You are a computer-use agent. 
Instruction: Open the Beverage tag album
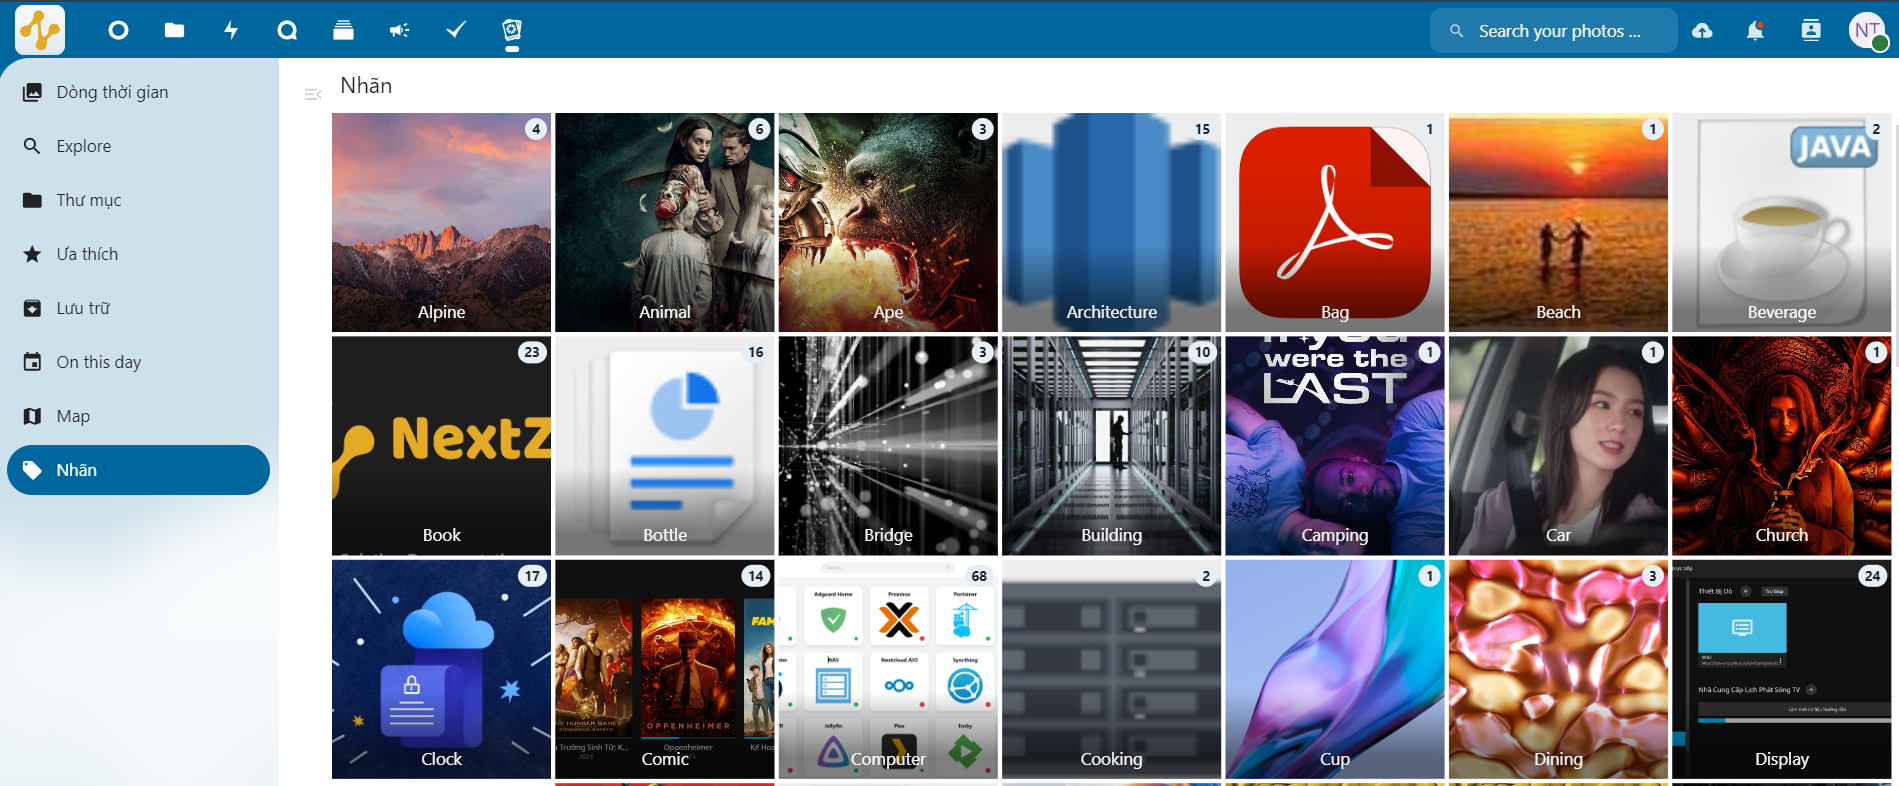pos(1782,222)
